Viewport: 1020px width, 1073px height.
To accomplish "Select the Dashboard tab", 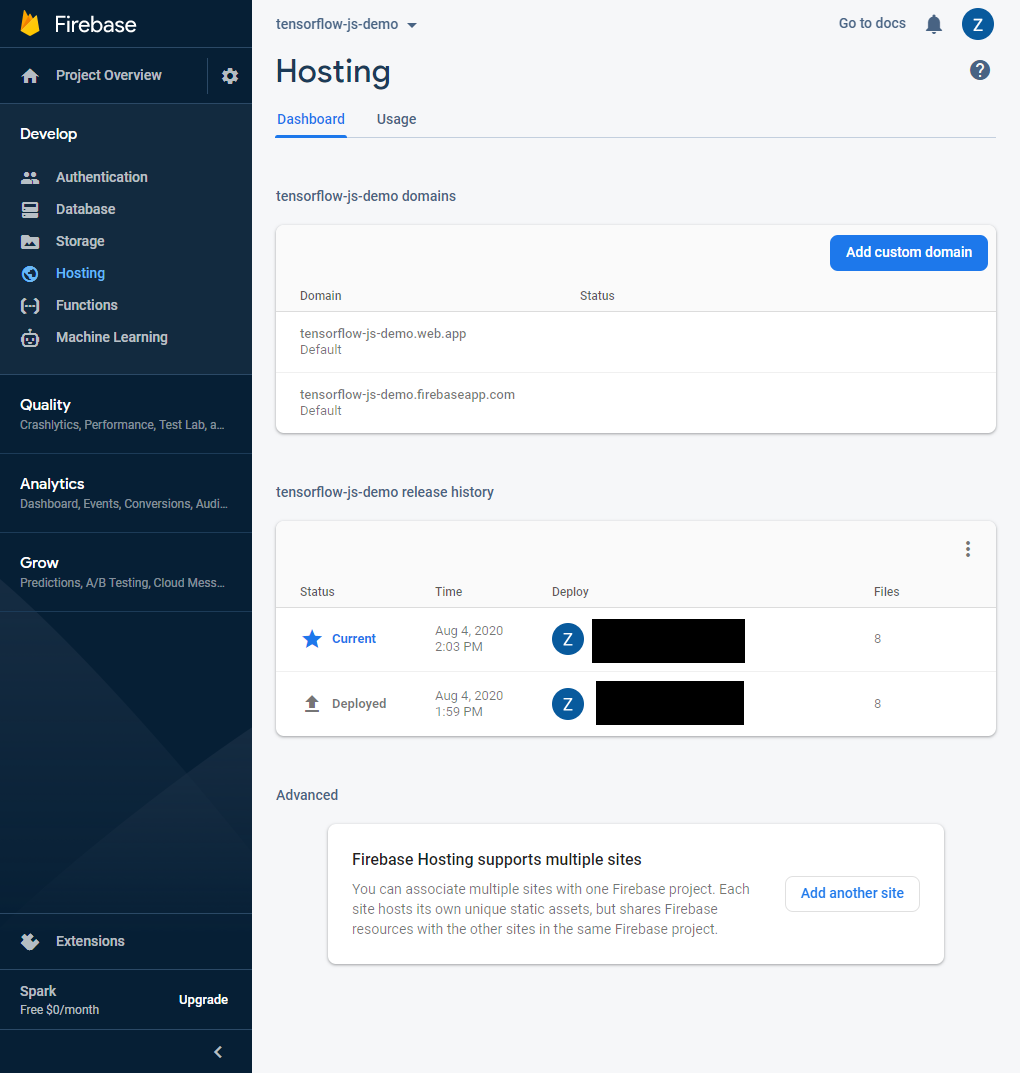I will tap(311, 119).
